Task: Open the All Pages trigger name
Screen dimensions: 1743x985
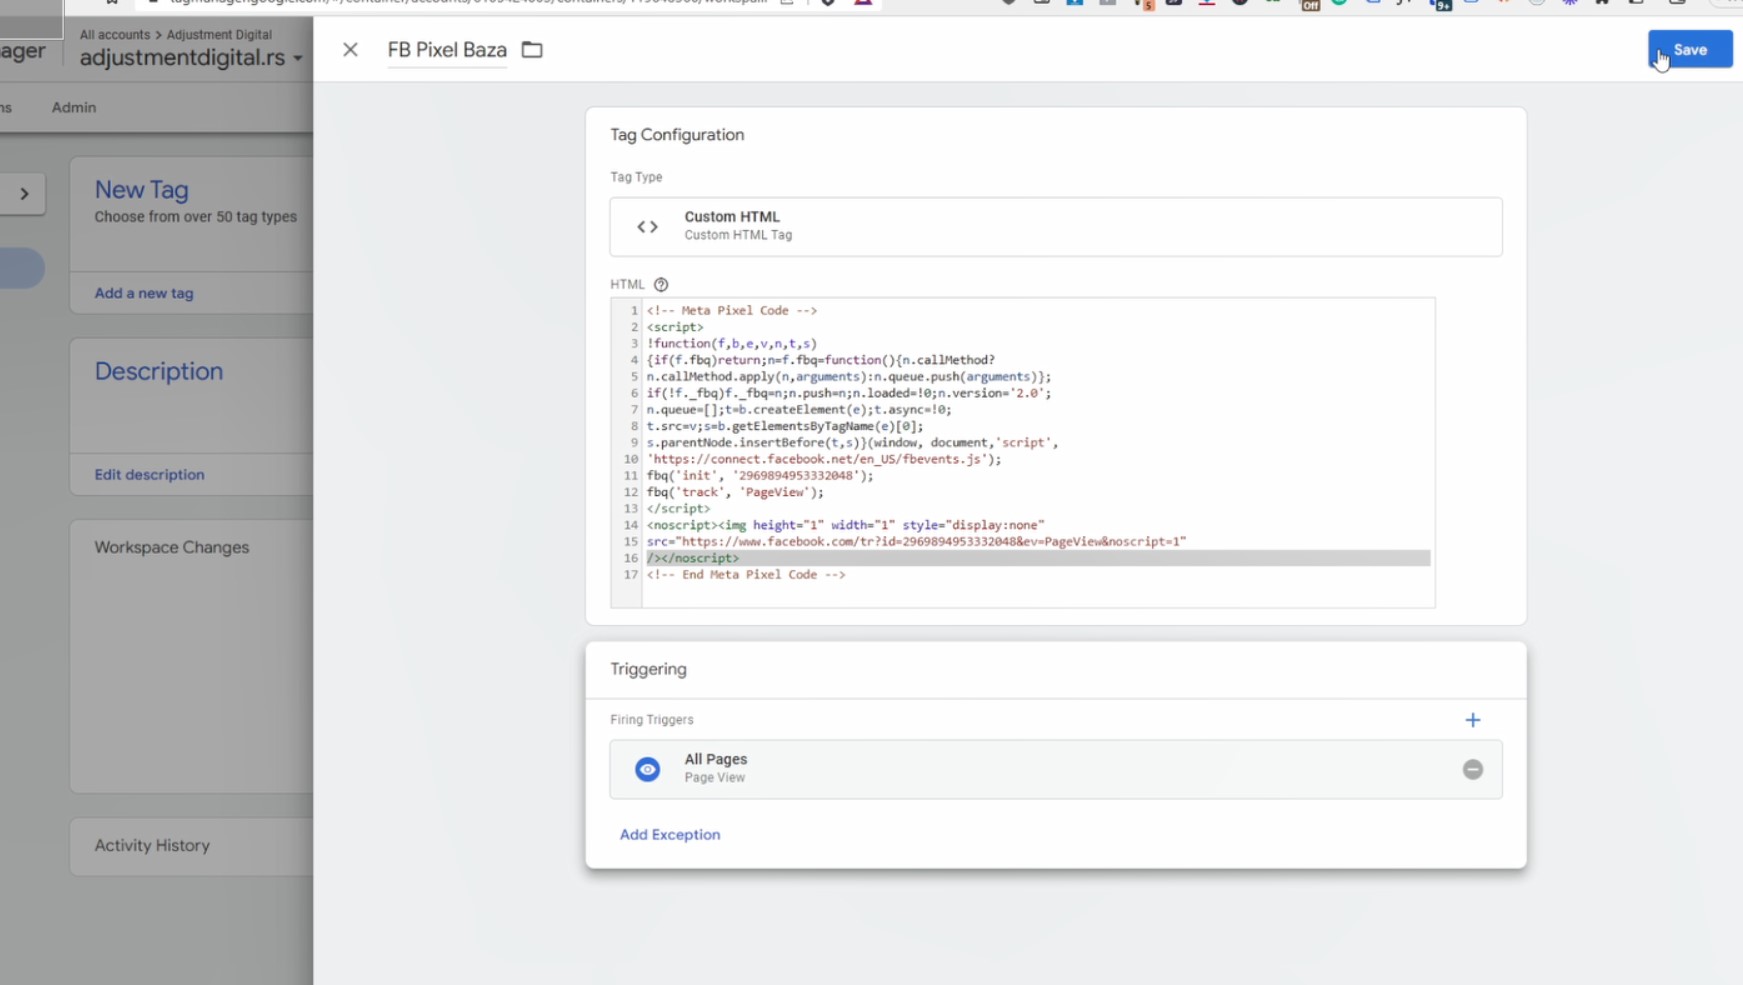Action: pos(716,760)
